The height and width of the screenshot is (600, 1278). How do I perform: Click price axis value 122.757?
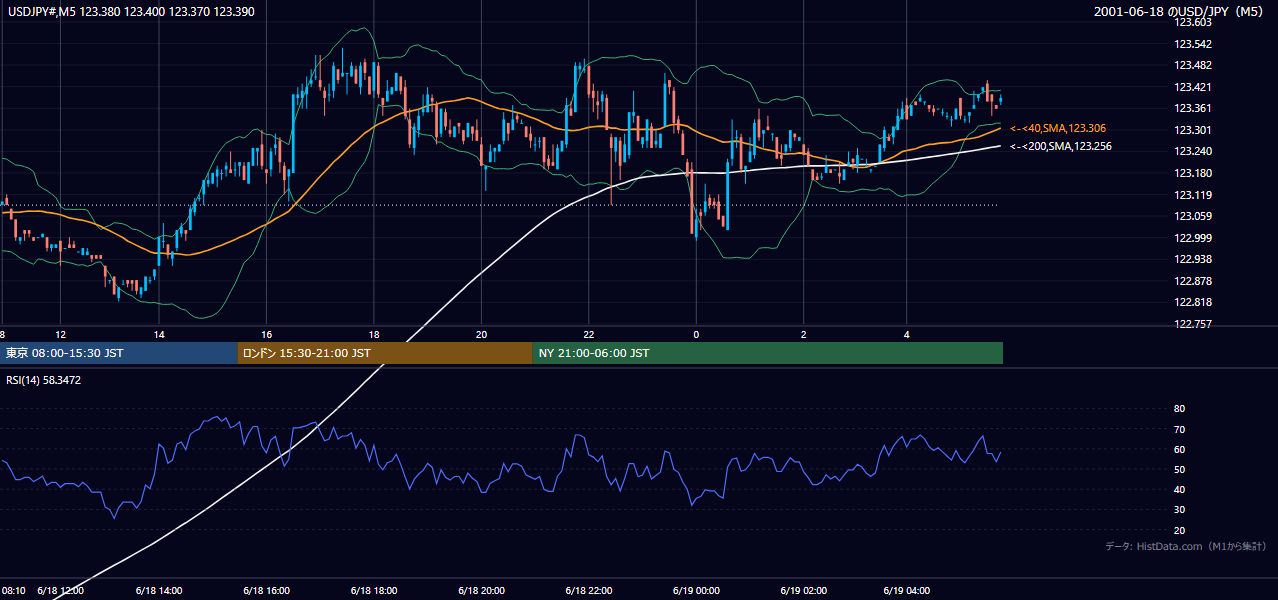click(x=1192, y=324)
